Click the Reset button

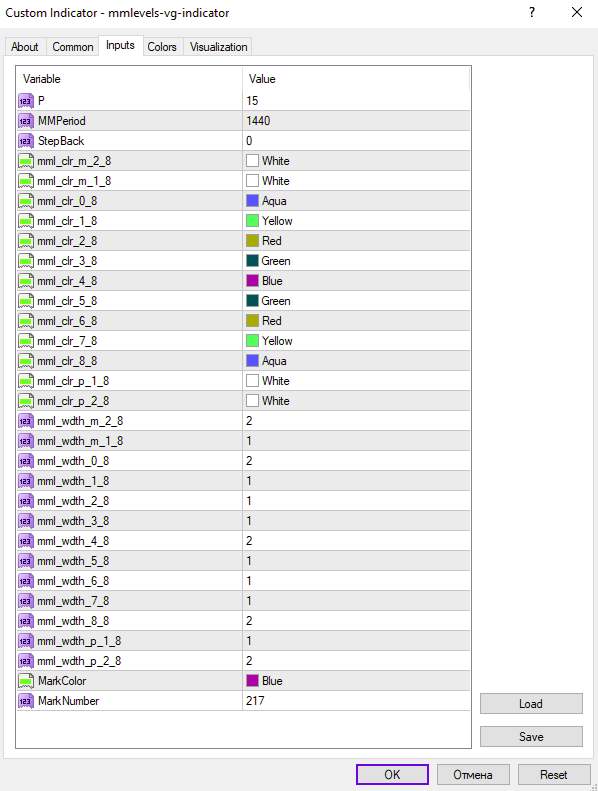click(554, 774)
